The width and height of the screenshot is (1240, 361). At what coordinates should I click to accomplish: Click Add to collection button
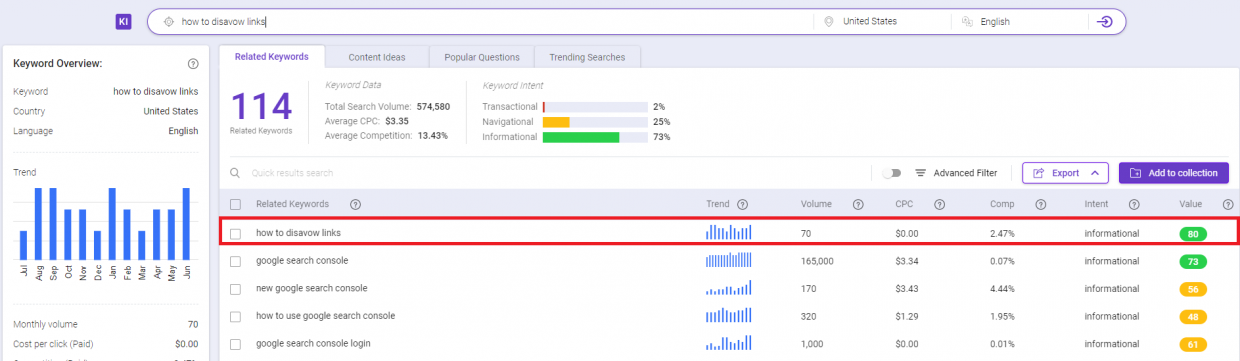click(1174, 173)
